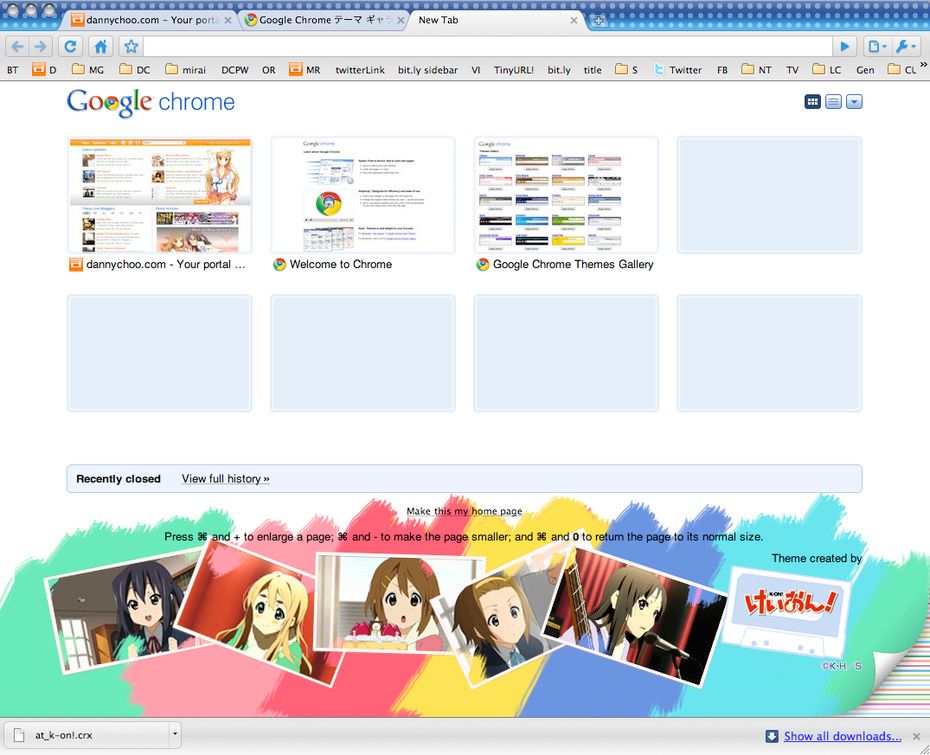Screen dimensions: 930x755
Task: Open the wrench tools menu
Action: (905, 46)
